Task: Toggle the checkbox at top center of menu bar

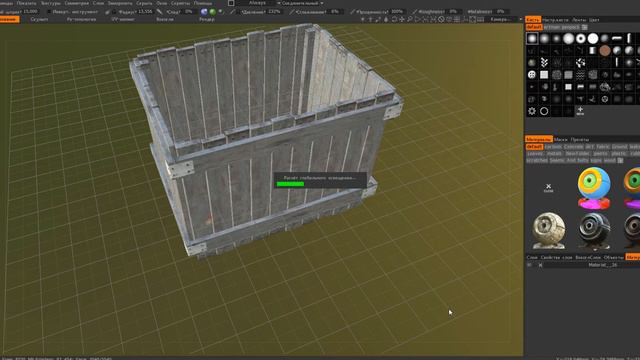Action: tap(231, 3)
